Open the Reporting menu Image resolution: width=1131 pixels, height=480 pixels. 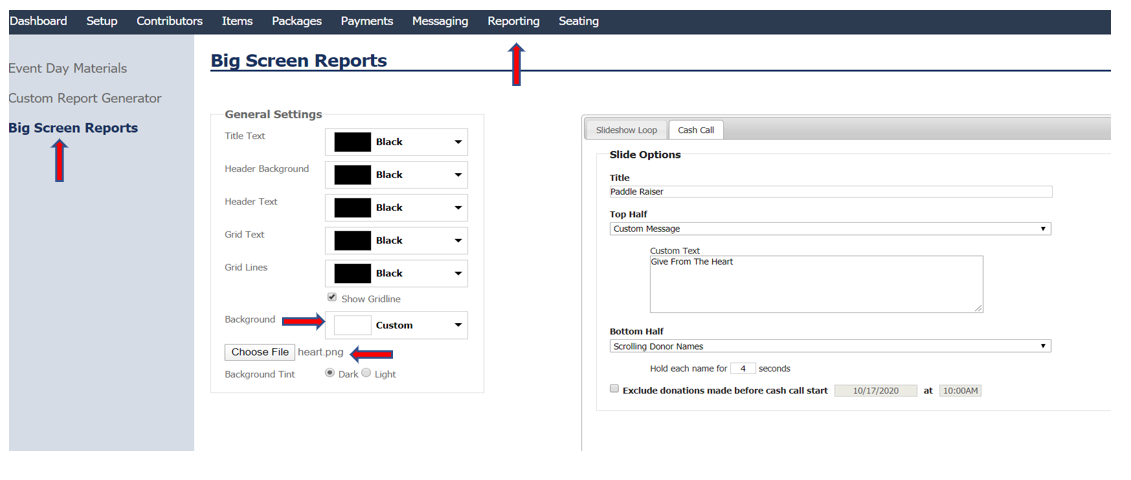(513, 21)
